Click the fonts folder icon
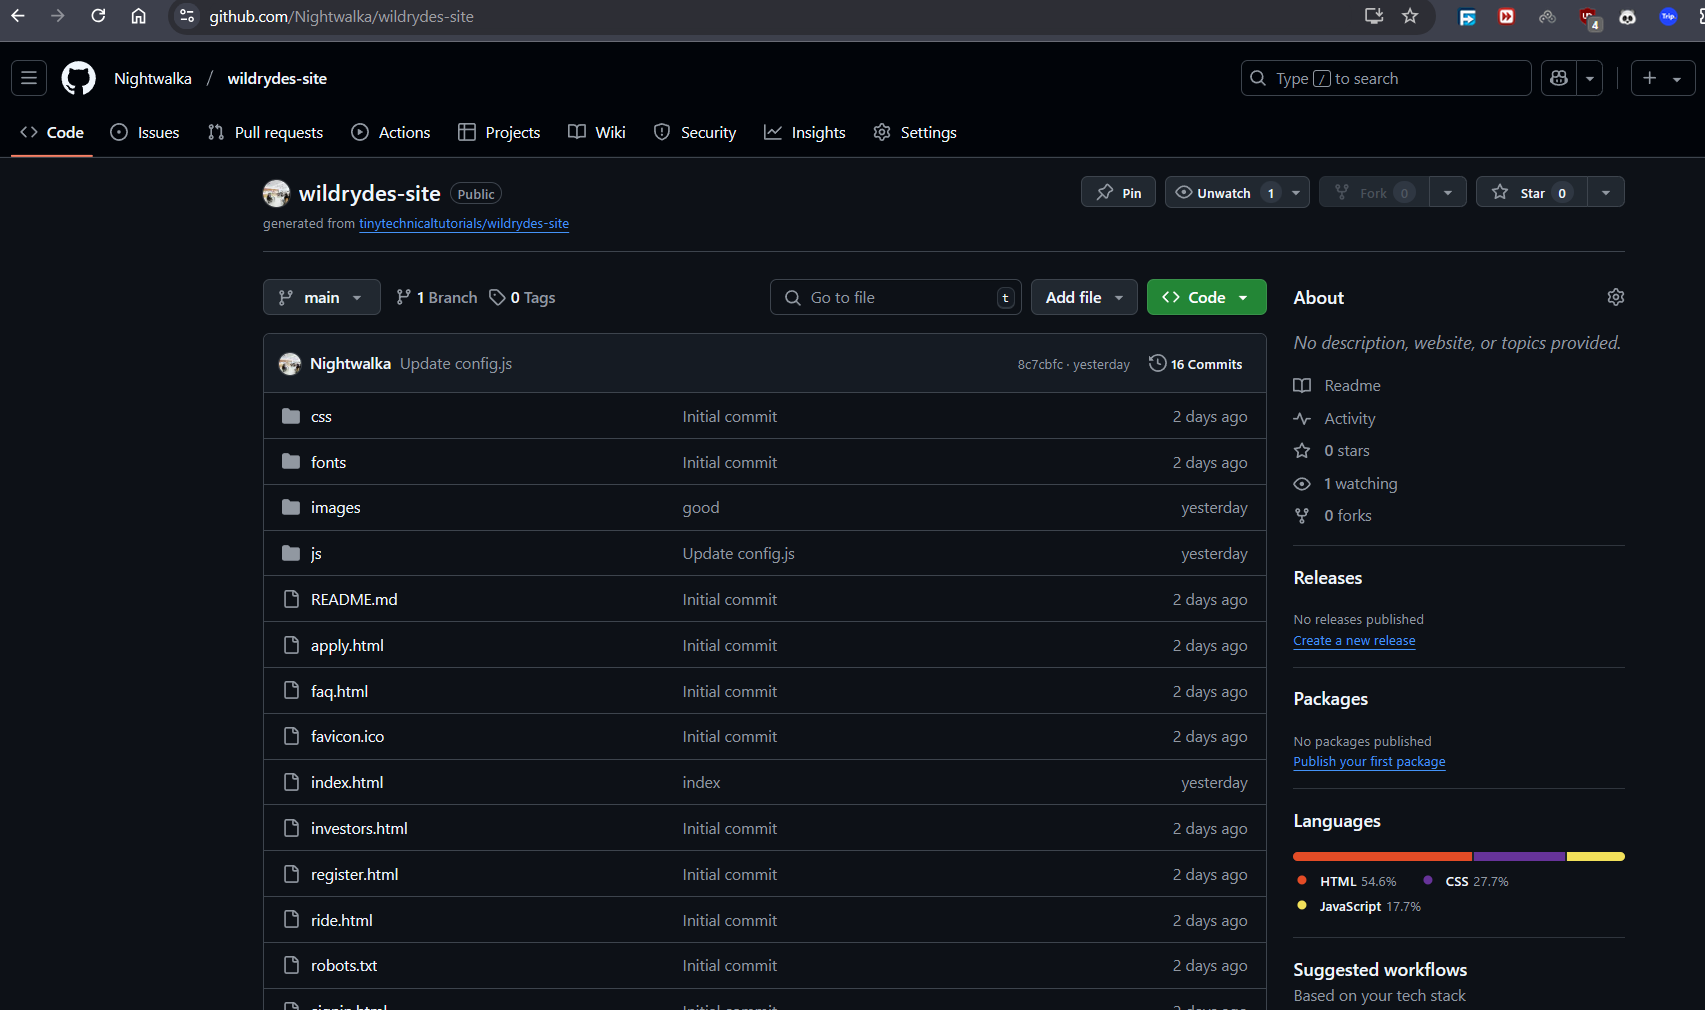 click(x=291, y=462)
